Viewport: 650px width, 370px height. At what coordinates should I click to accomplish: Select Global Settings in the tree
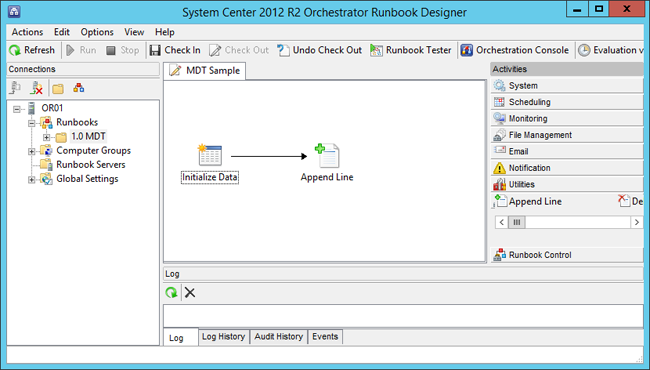[x=87, y=179]
